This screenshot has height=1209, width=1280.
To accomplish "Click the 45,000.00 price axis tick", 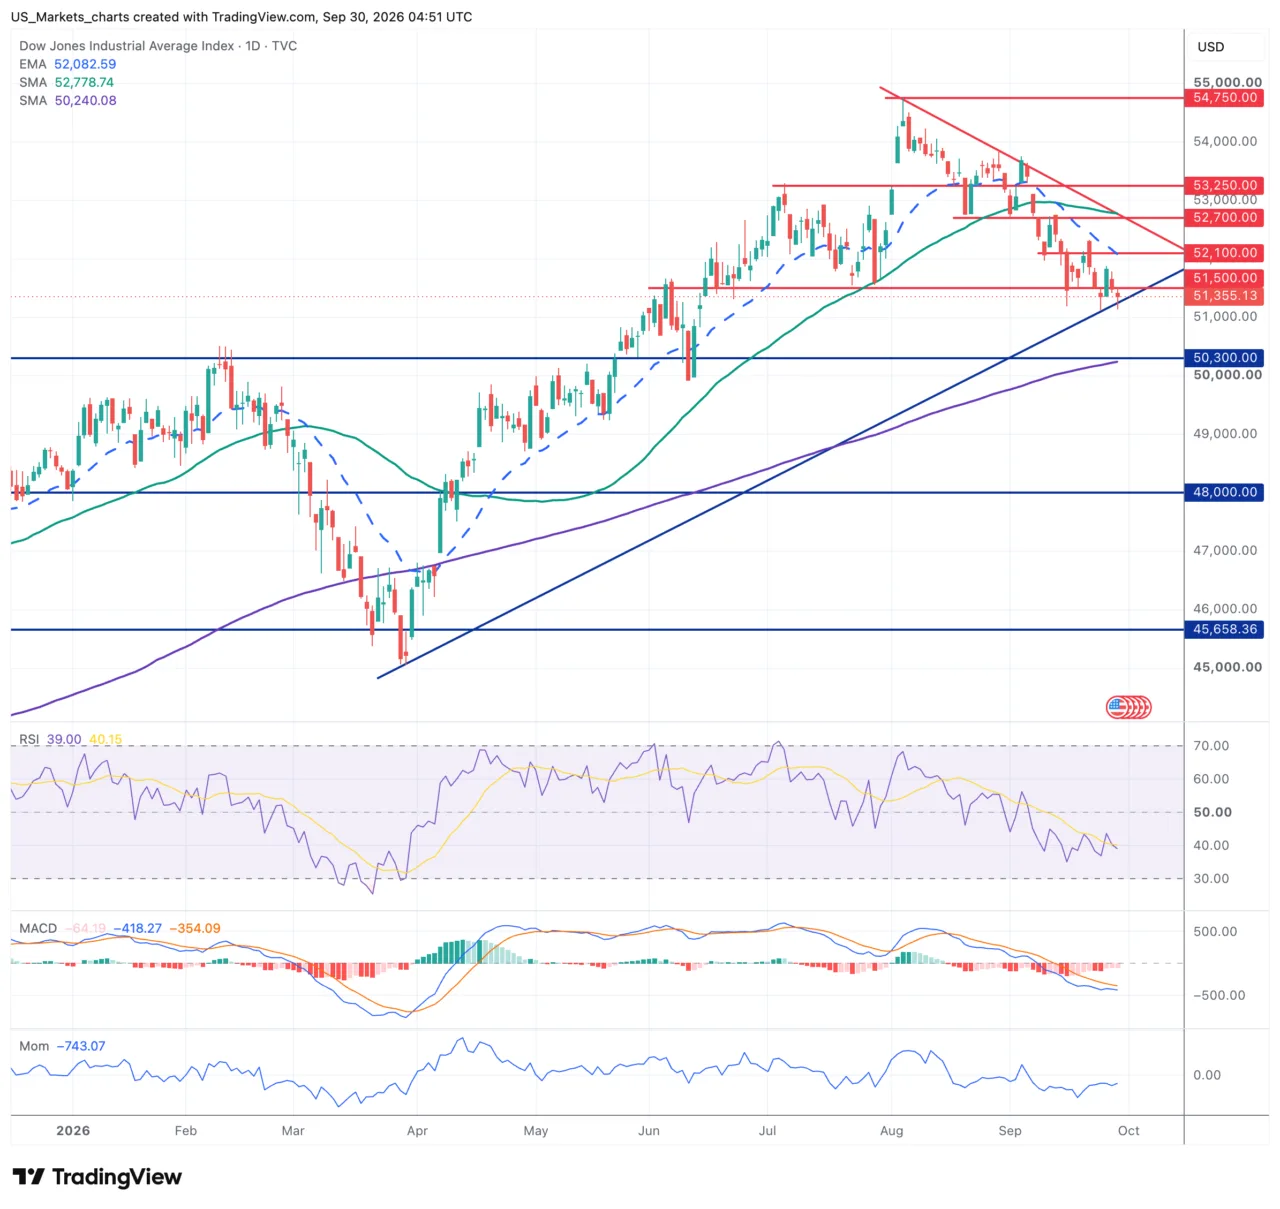I will 1227,667.
